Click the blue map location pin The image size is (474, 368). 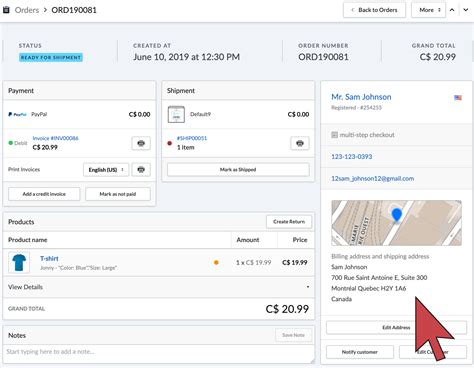(x=396, y=215)
